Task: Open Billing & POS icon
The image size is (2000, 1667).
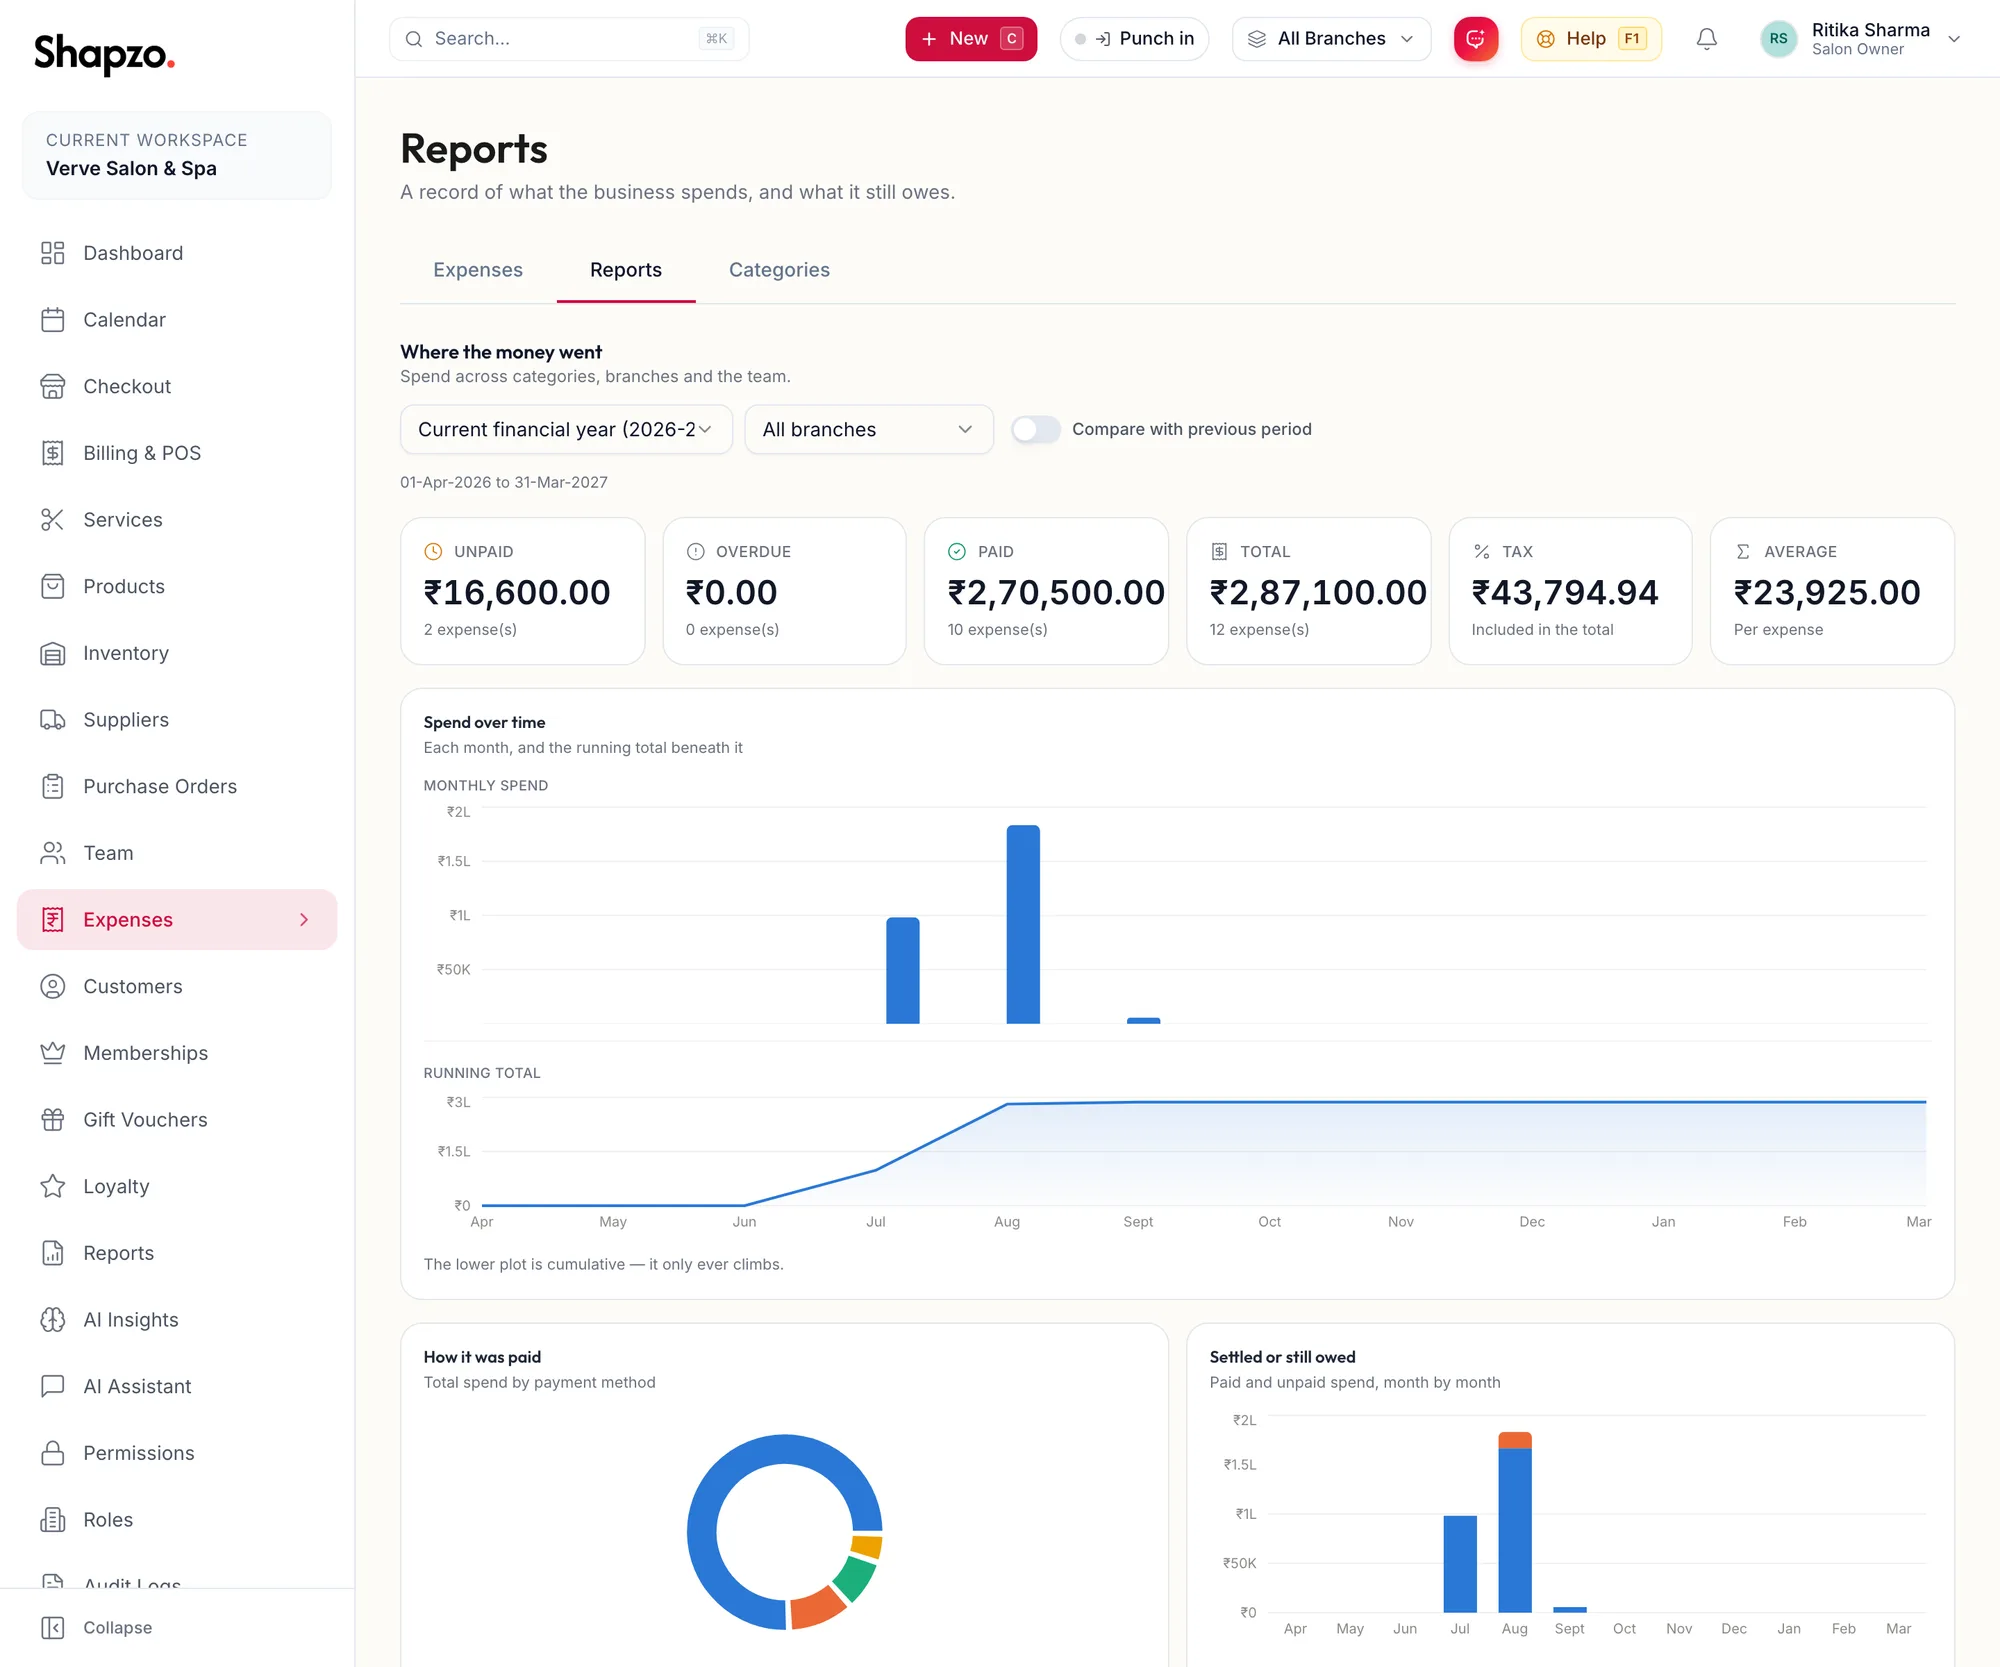Action: point(52,453)
